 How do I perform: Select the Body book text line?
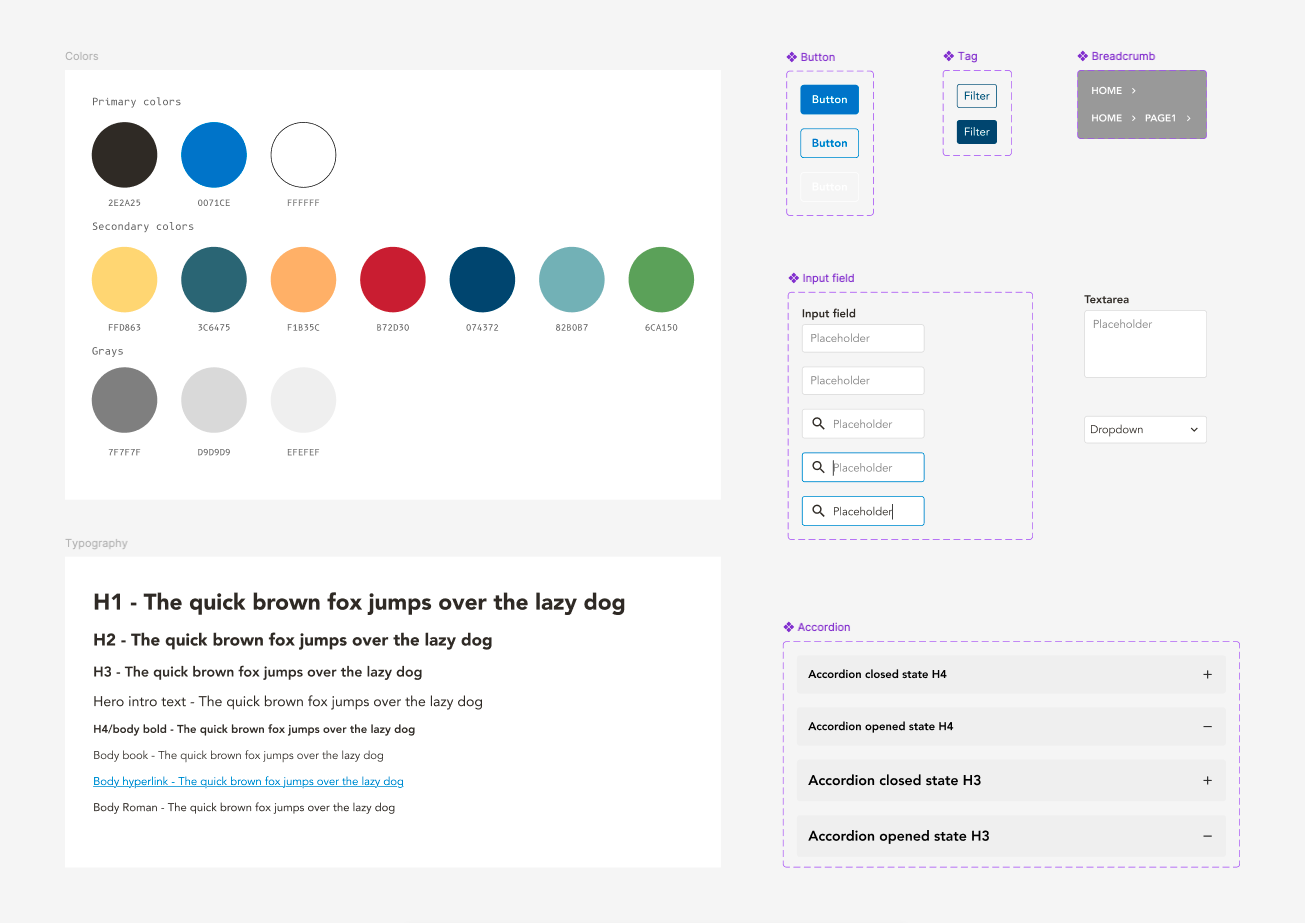click(x=238, y=755)
